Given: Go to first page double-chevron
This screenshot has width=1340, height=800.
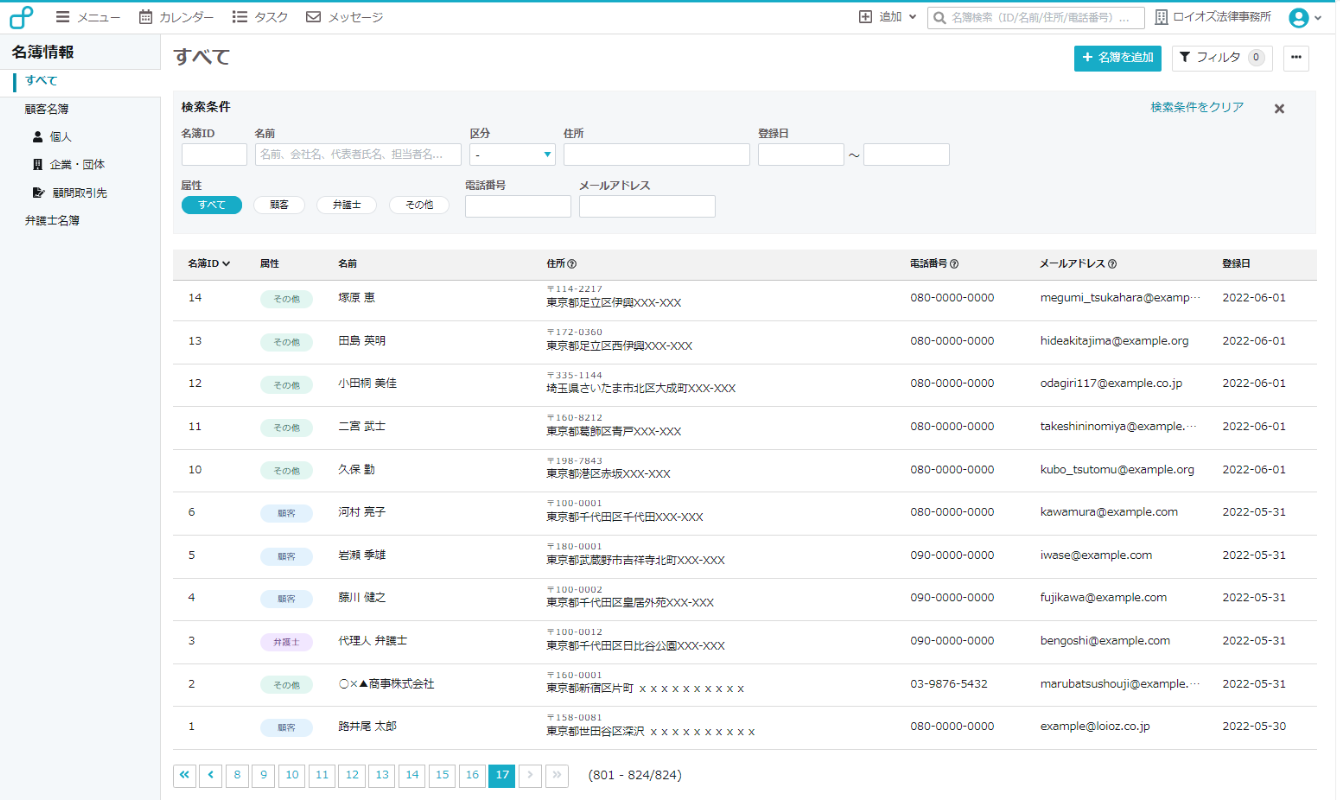Looking at the screenshot, I should coord(185,775).
